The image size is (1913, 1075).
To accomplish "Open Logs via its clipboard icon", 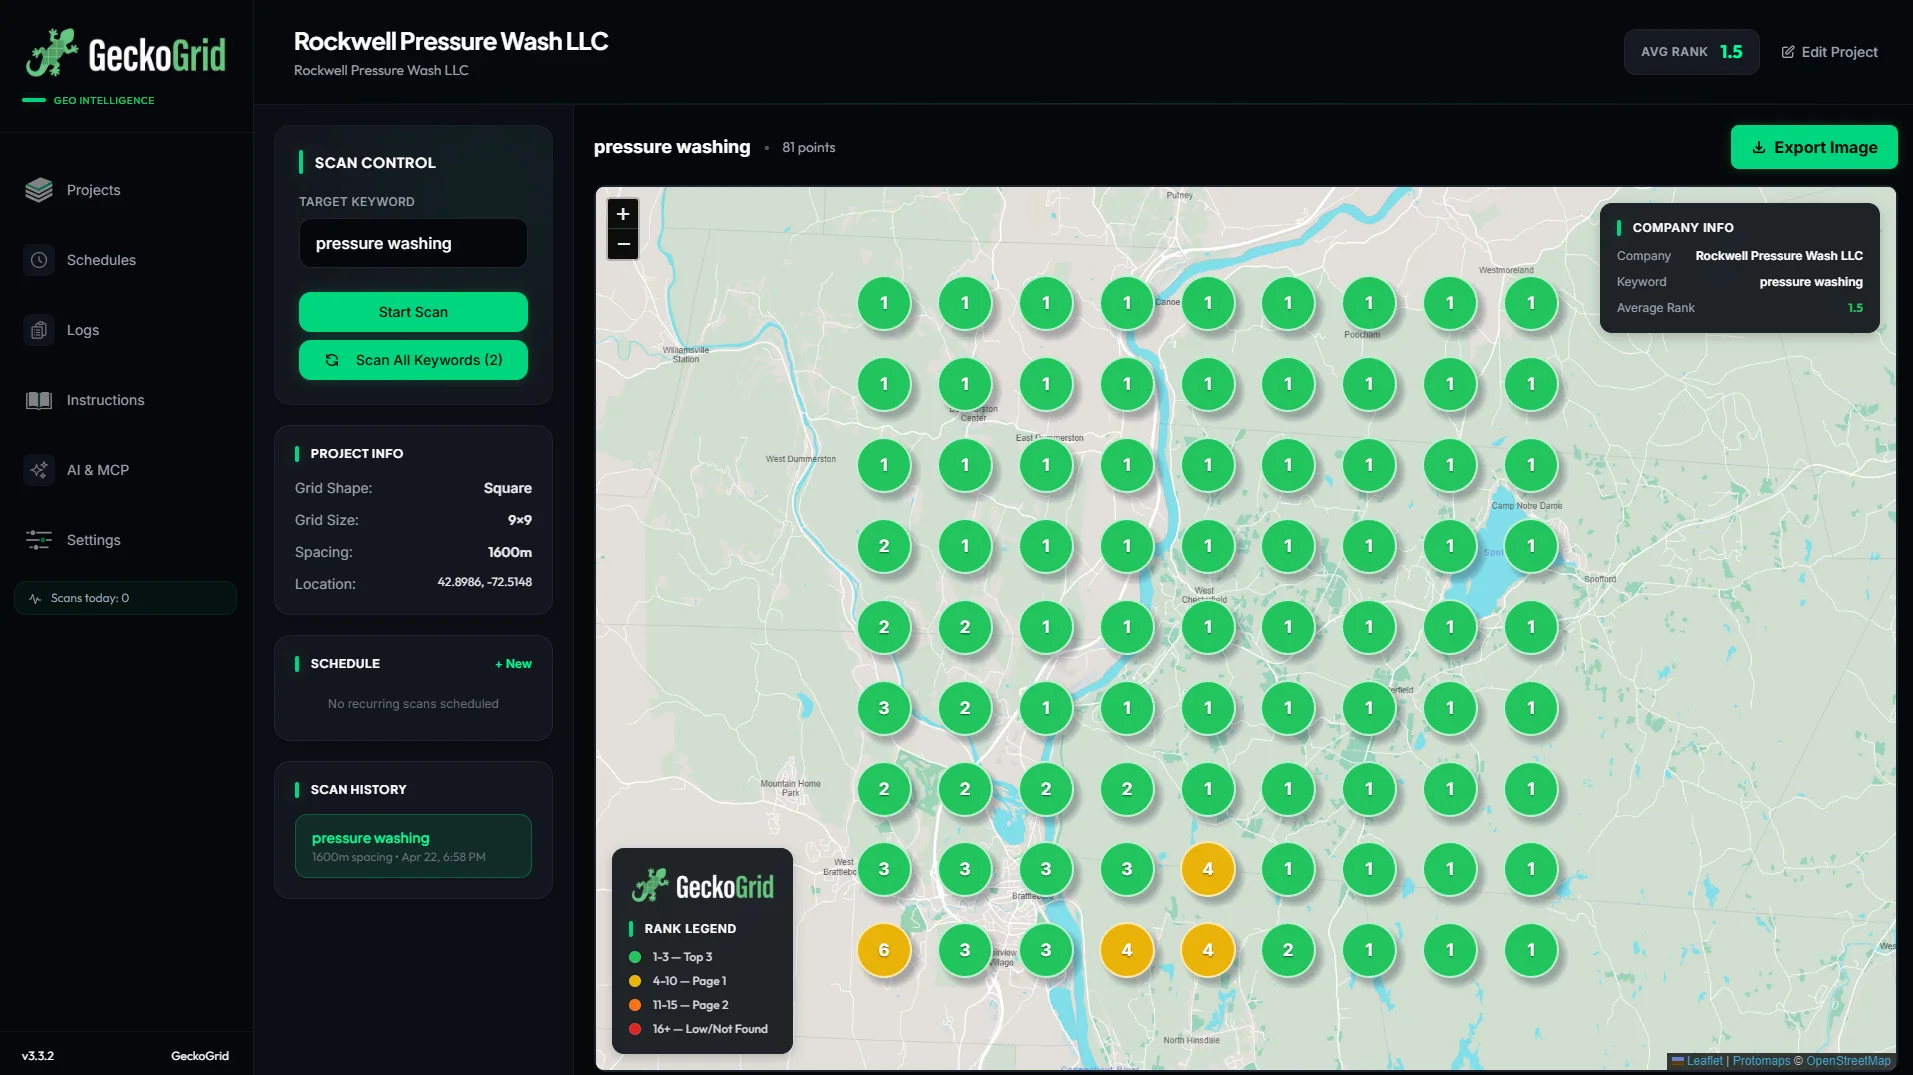I will tap(39, 330).
